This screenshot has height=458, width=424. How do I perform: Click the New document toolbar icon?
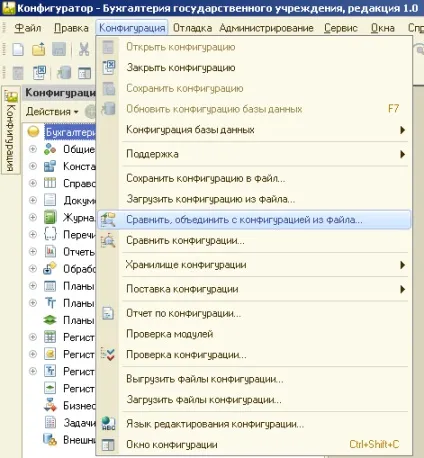(18, 50)
